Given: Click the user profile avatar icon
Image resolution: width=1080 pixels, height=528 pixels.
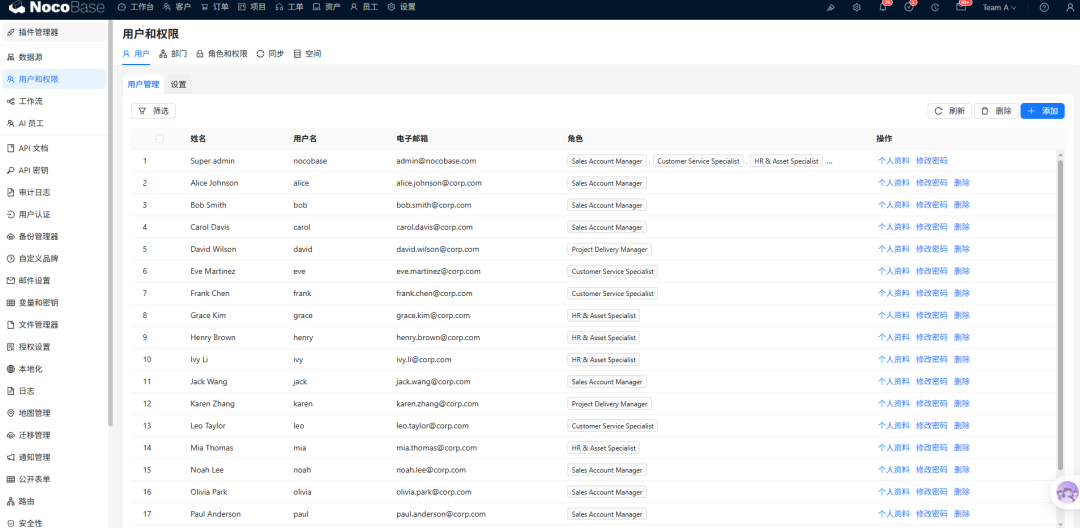Looking at the screenshot, I should (x=1070, y=8).
